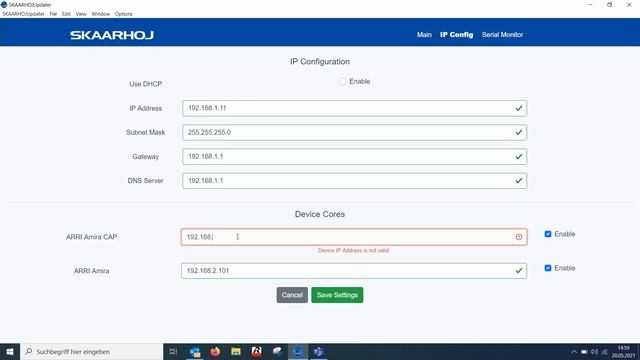Click the ARRI Amira CAP address field

pos(354,237)
